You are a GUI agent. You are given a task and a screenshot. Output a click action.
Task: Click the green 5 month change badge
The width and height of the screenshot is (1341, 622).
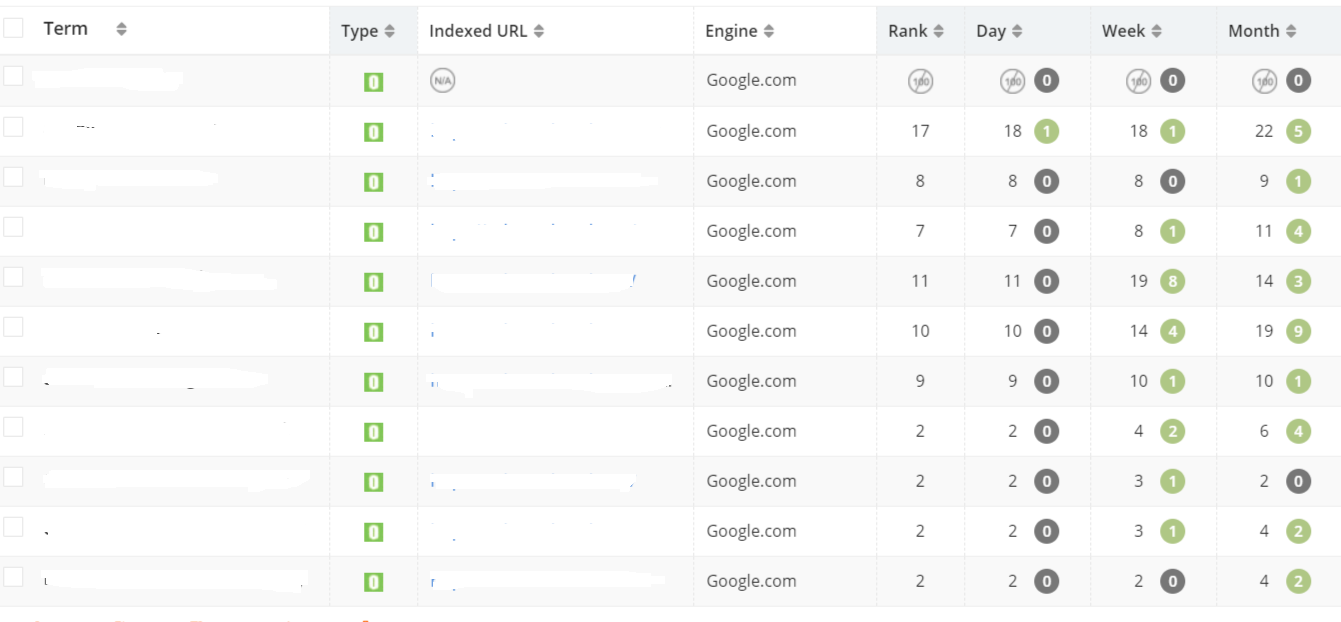pyautogui.click(x=1298, y=131)
